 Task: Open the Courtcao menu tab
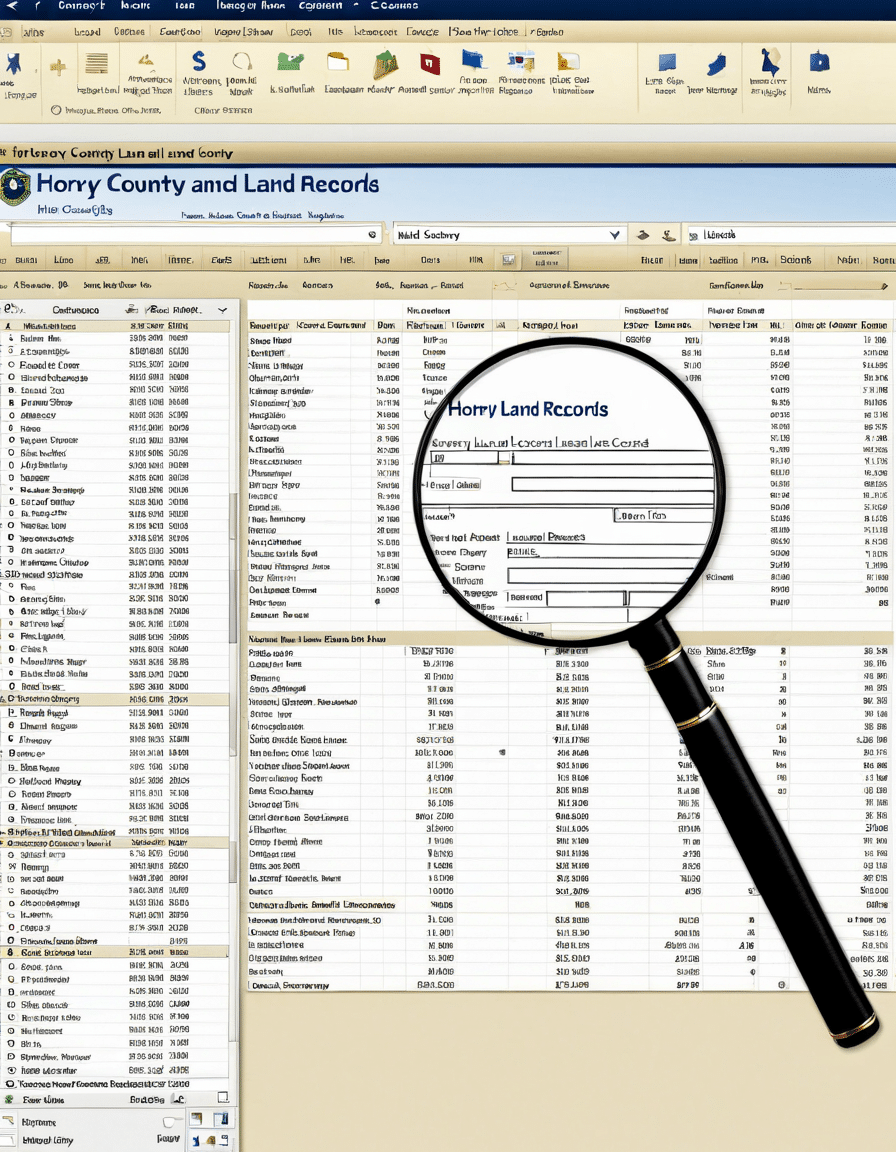(x=180, y=32)
